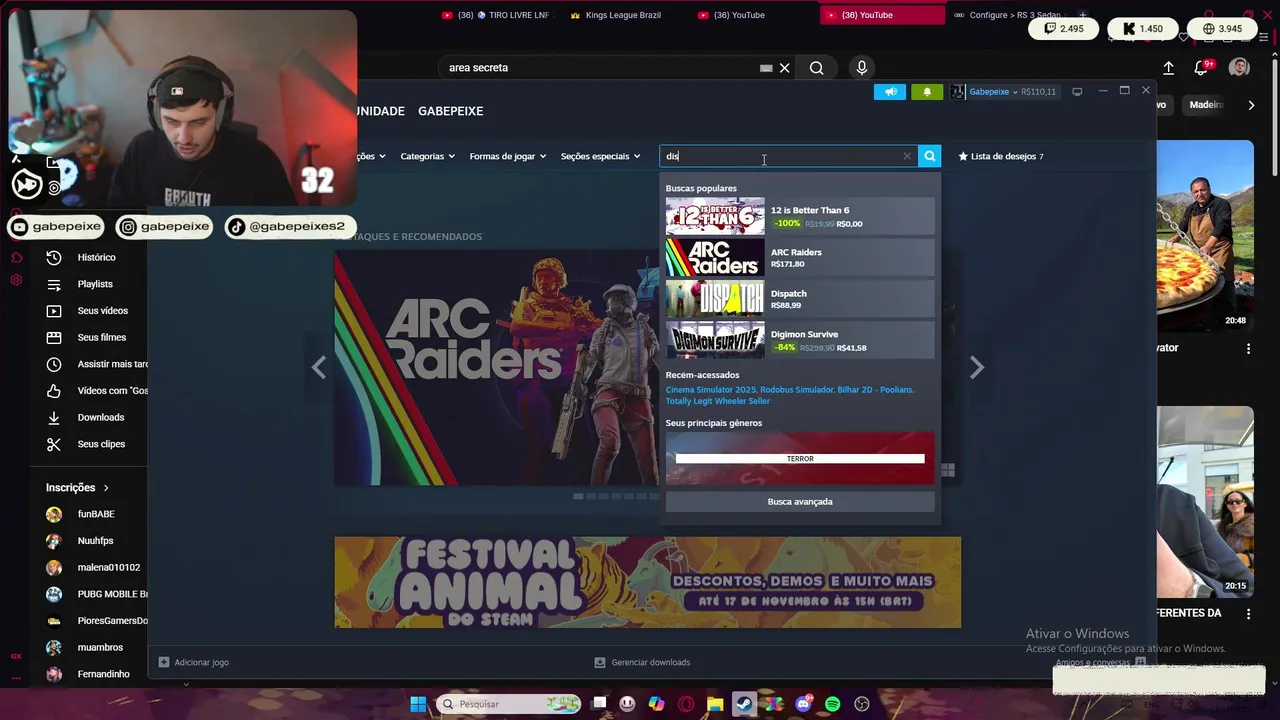Open GABEPEIXE profile tab in Steam
This screenshot has width=1280, height=720.
450,111
